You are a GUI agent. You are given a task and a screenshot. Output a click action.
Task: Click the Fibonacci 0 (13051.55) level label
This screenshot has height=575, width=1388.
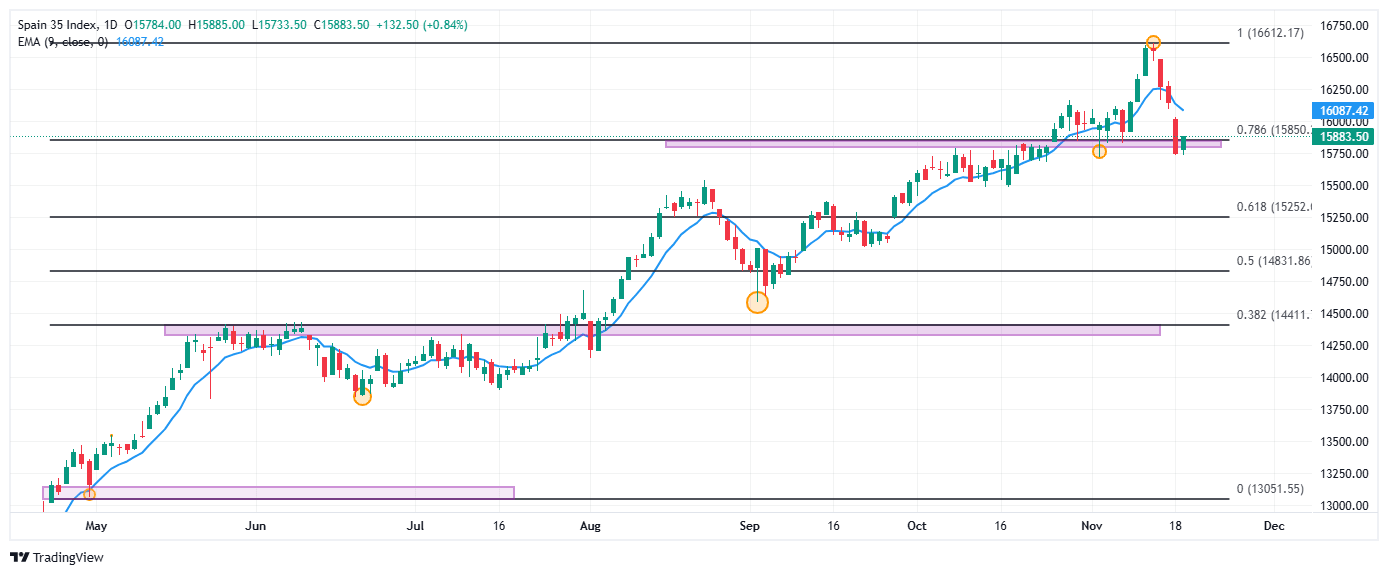[x=1270, y=488]
